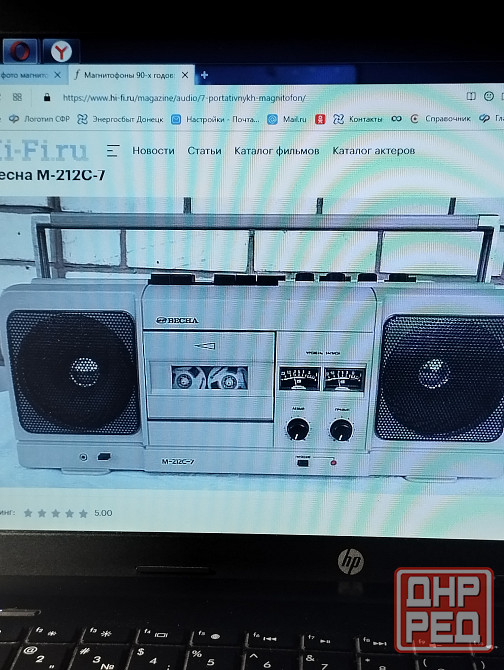This screenshot has width=504, height=670.
Task: Go to 'Каталог фильмов' in site menu
Action: pyautogui.click(x=277, y=151)
